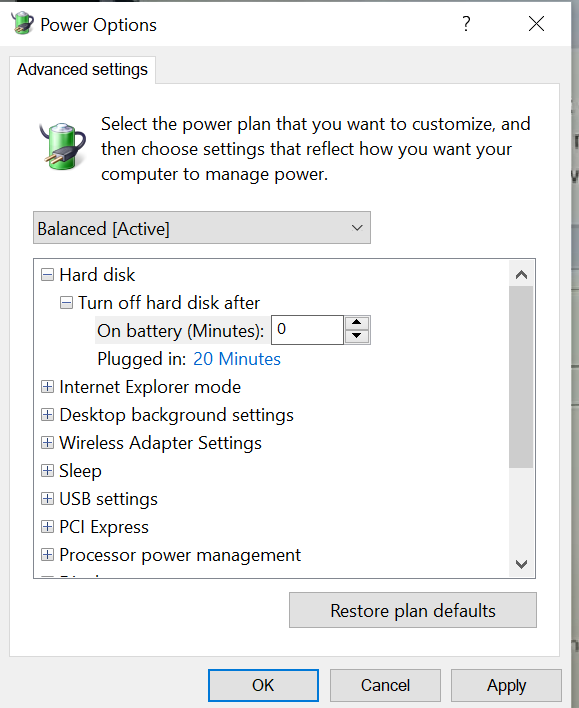This screenshot has height=708, width=579.
Task: Increase On battery minutes with up arrow
Action: (357, 322)
